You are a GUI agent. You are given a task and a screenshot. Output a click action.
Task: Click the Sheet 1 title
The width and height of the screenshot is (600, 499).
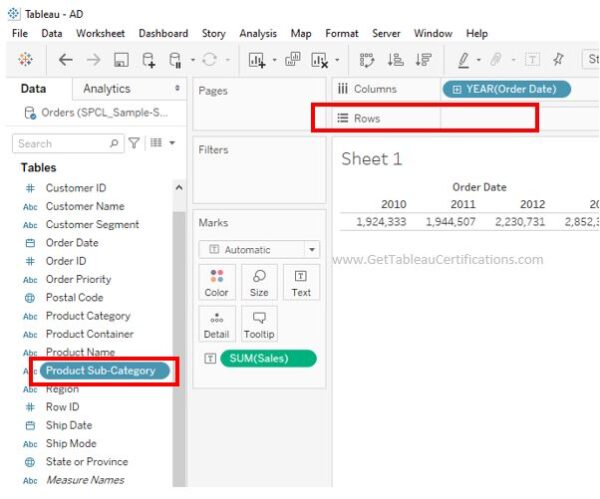[x=372, y=159]
